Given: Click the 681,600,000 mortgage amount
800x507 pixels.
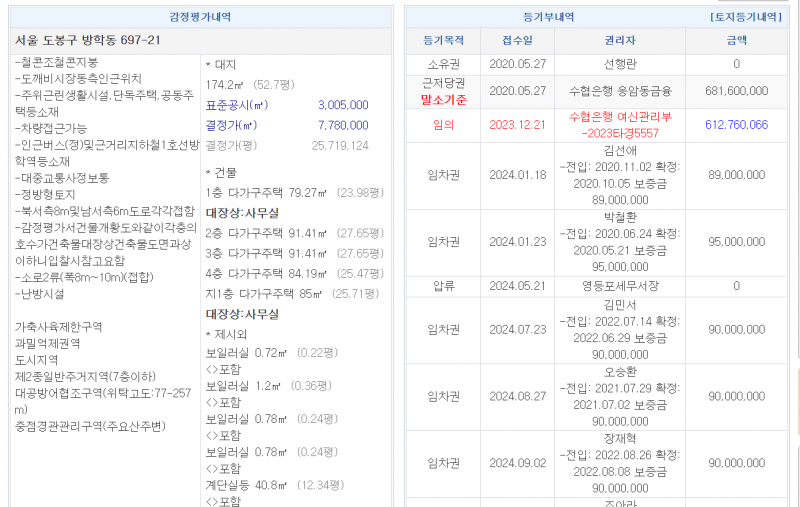Looking at the screenshot, I should (736, 91).
